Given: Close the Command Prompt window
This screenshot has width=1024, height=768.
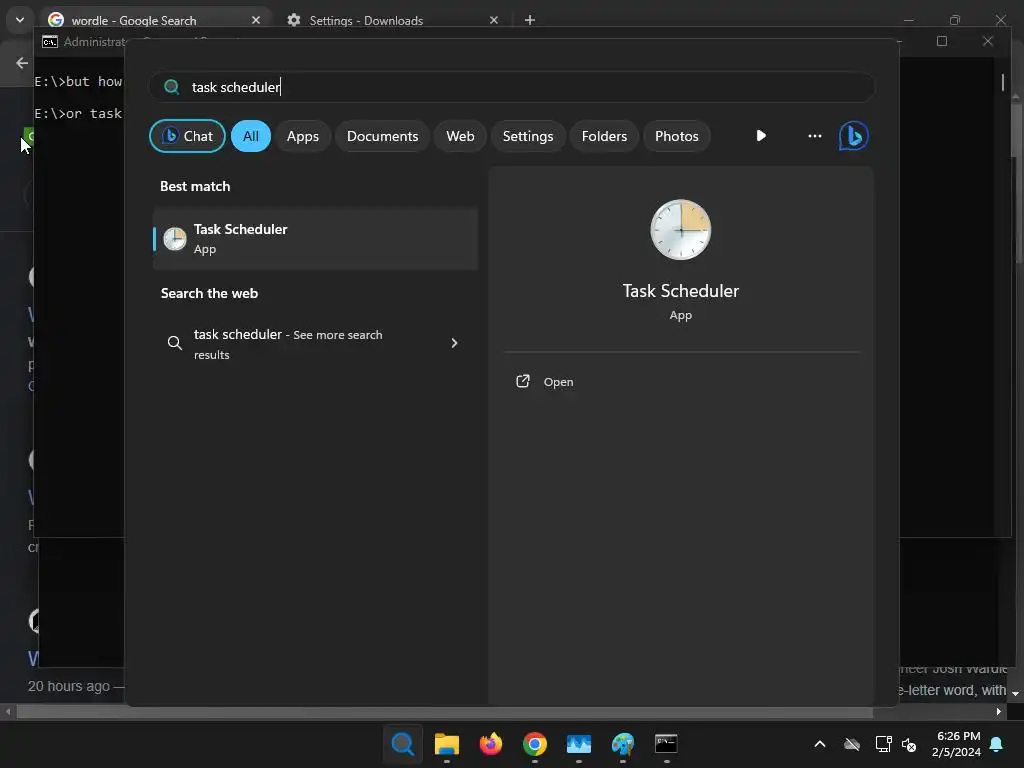Looking at the screenshot, I should 988,41.
